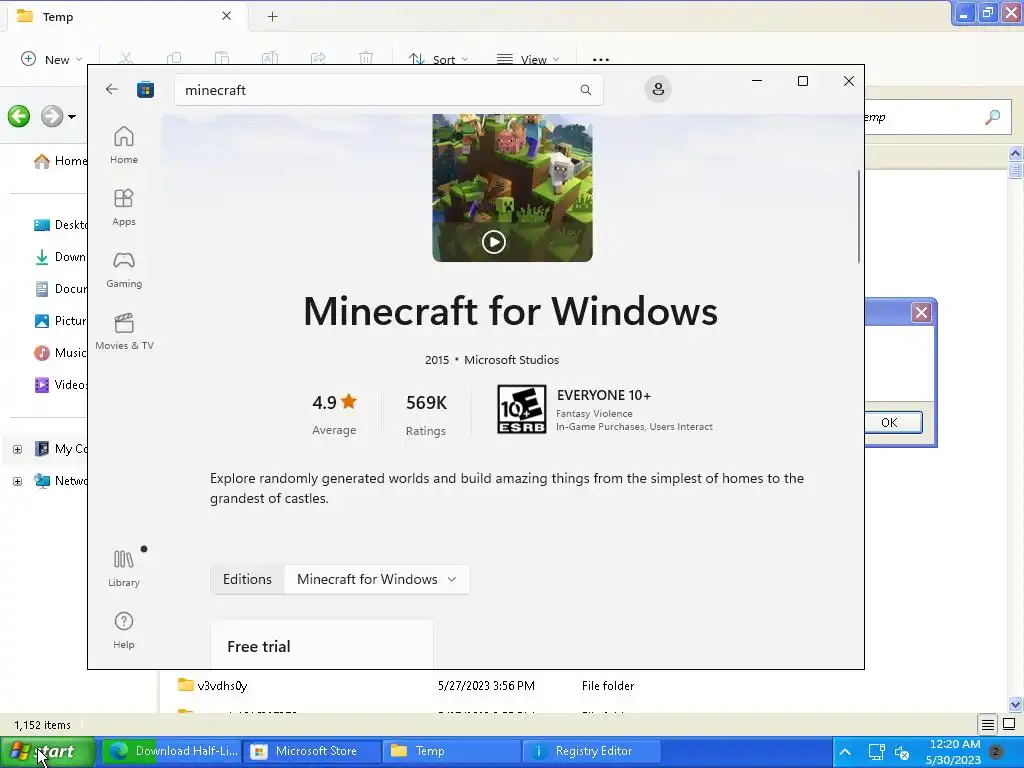Open Library in Store sidebar
1024x768 pixels.
[124, 568]
